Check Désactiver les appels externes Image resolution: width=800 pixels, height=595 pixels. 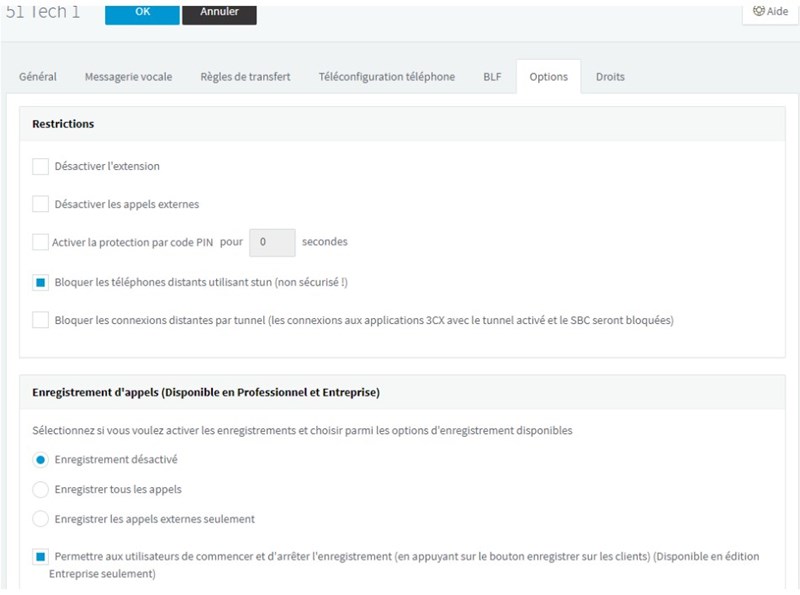click(x=41, y=204)
